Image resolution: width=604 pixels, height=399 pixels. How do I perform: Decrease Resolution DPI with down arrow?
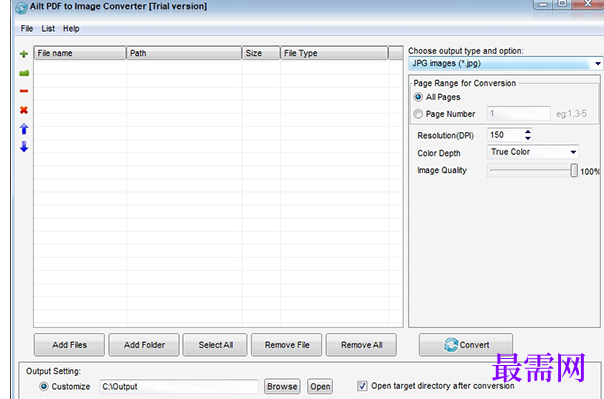point(528,138)
